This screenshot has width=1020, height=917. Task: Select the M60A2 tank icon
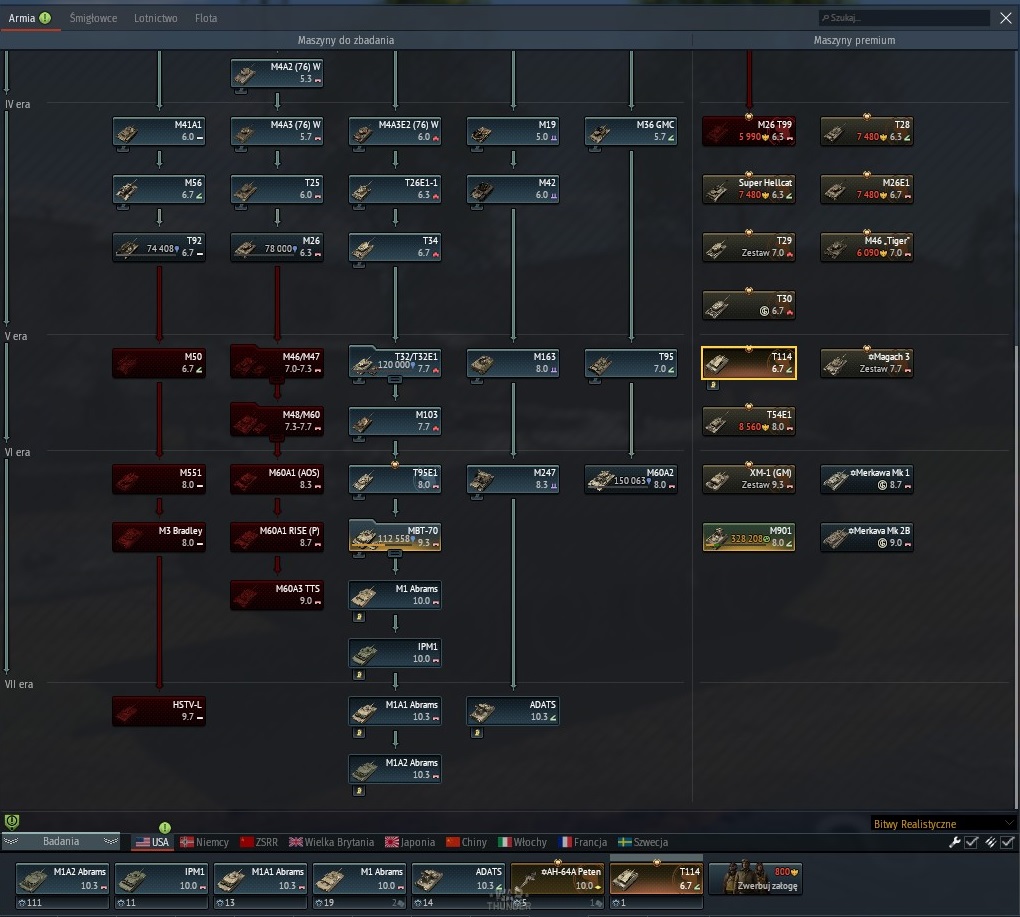click(631, 479)
